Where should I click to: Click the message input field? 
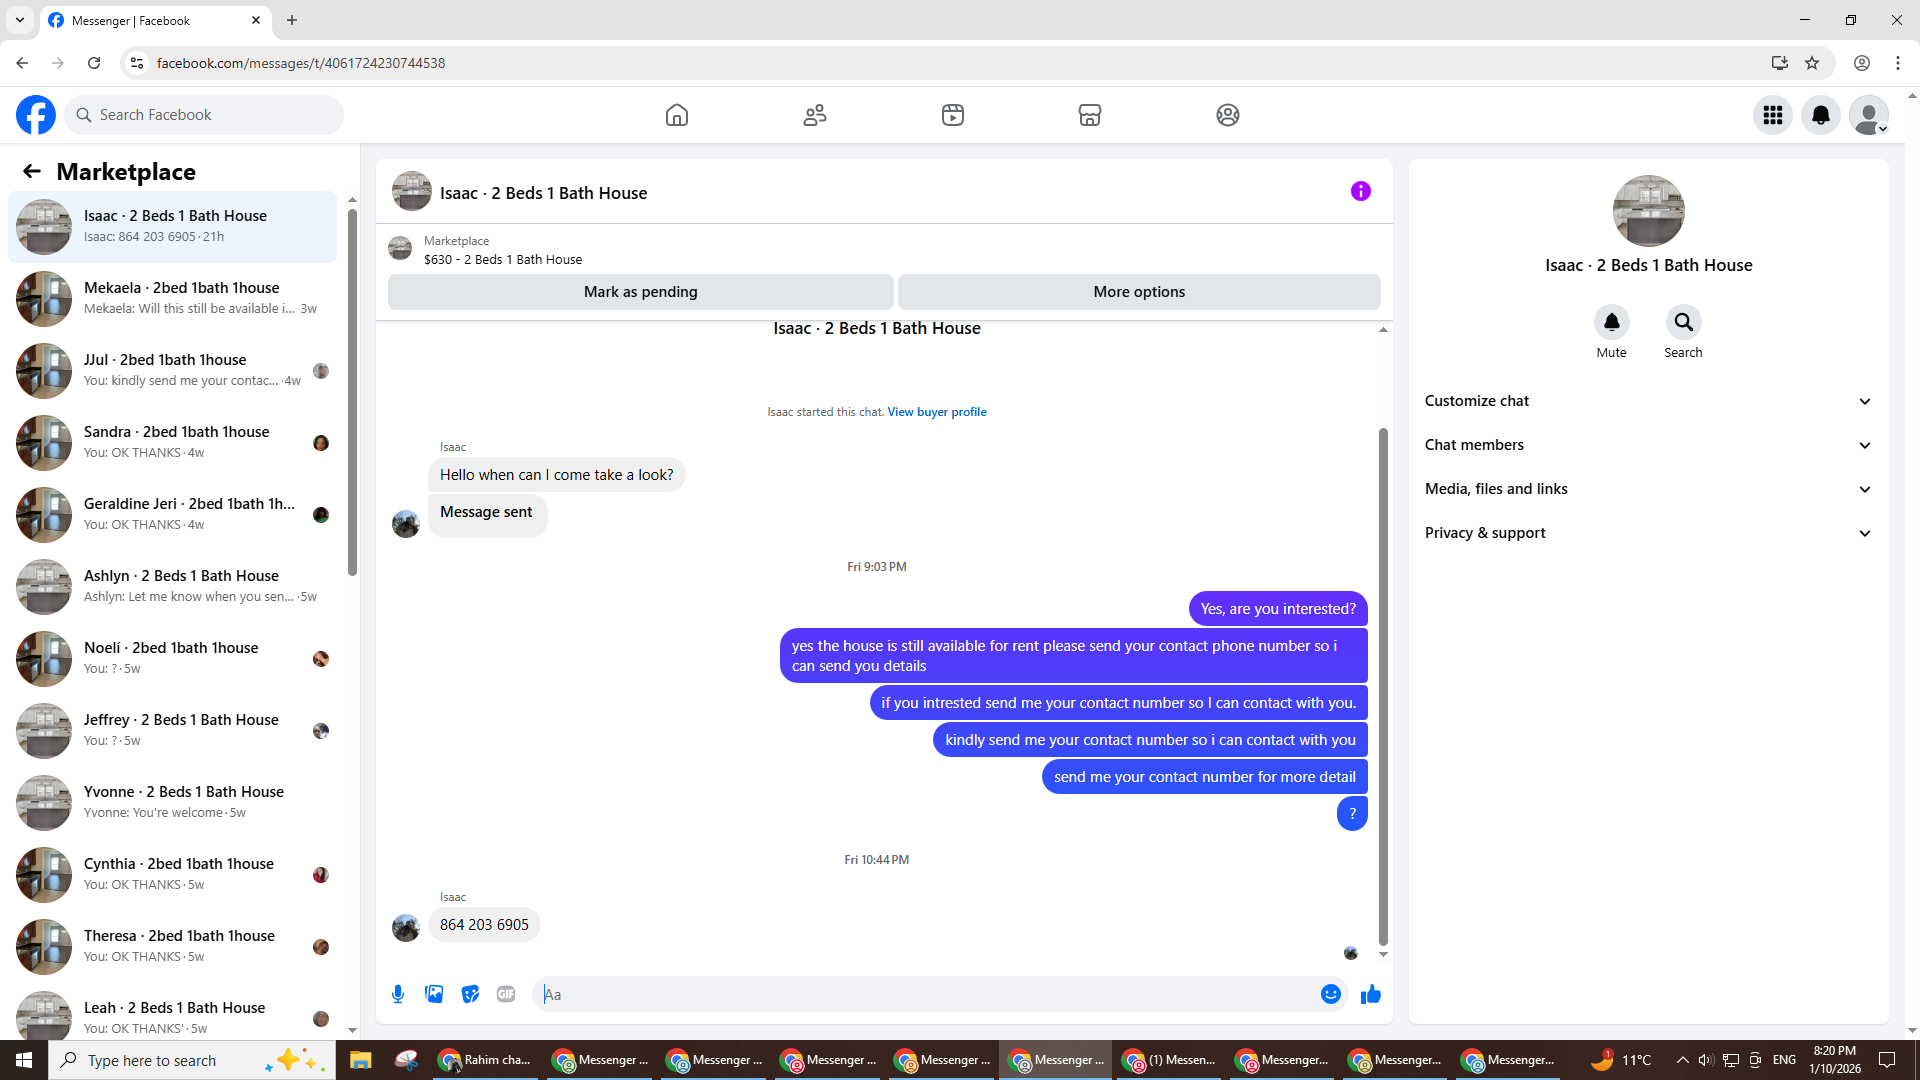pos(925,994)
